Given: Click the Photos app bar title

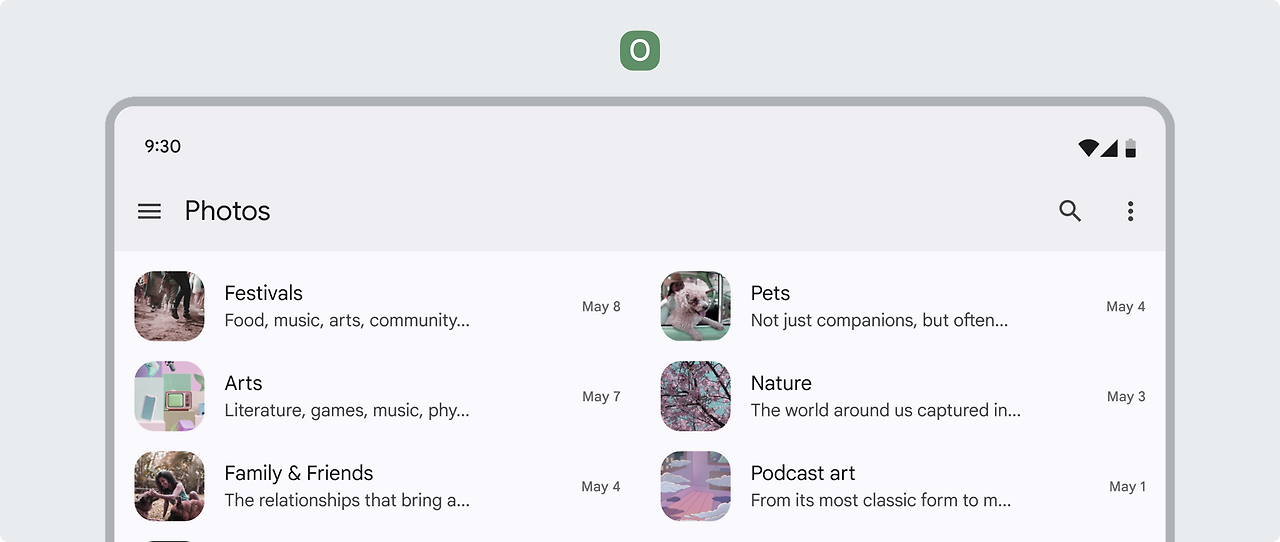Looking at the screenshot, I should [228, 211].
